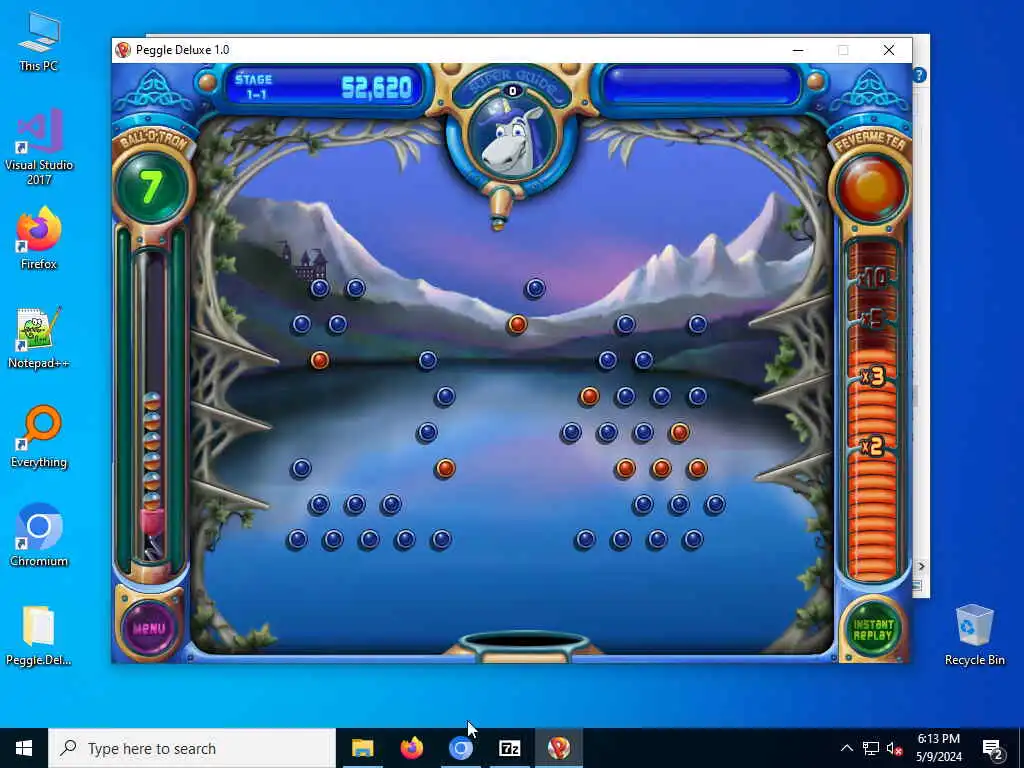Open 7-Zip from the taskbar
Image resolution: width=1024 pixels, height=768 pixels.
point(509,748)
